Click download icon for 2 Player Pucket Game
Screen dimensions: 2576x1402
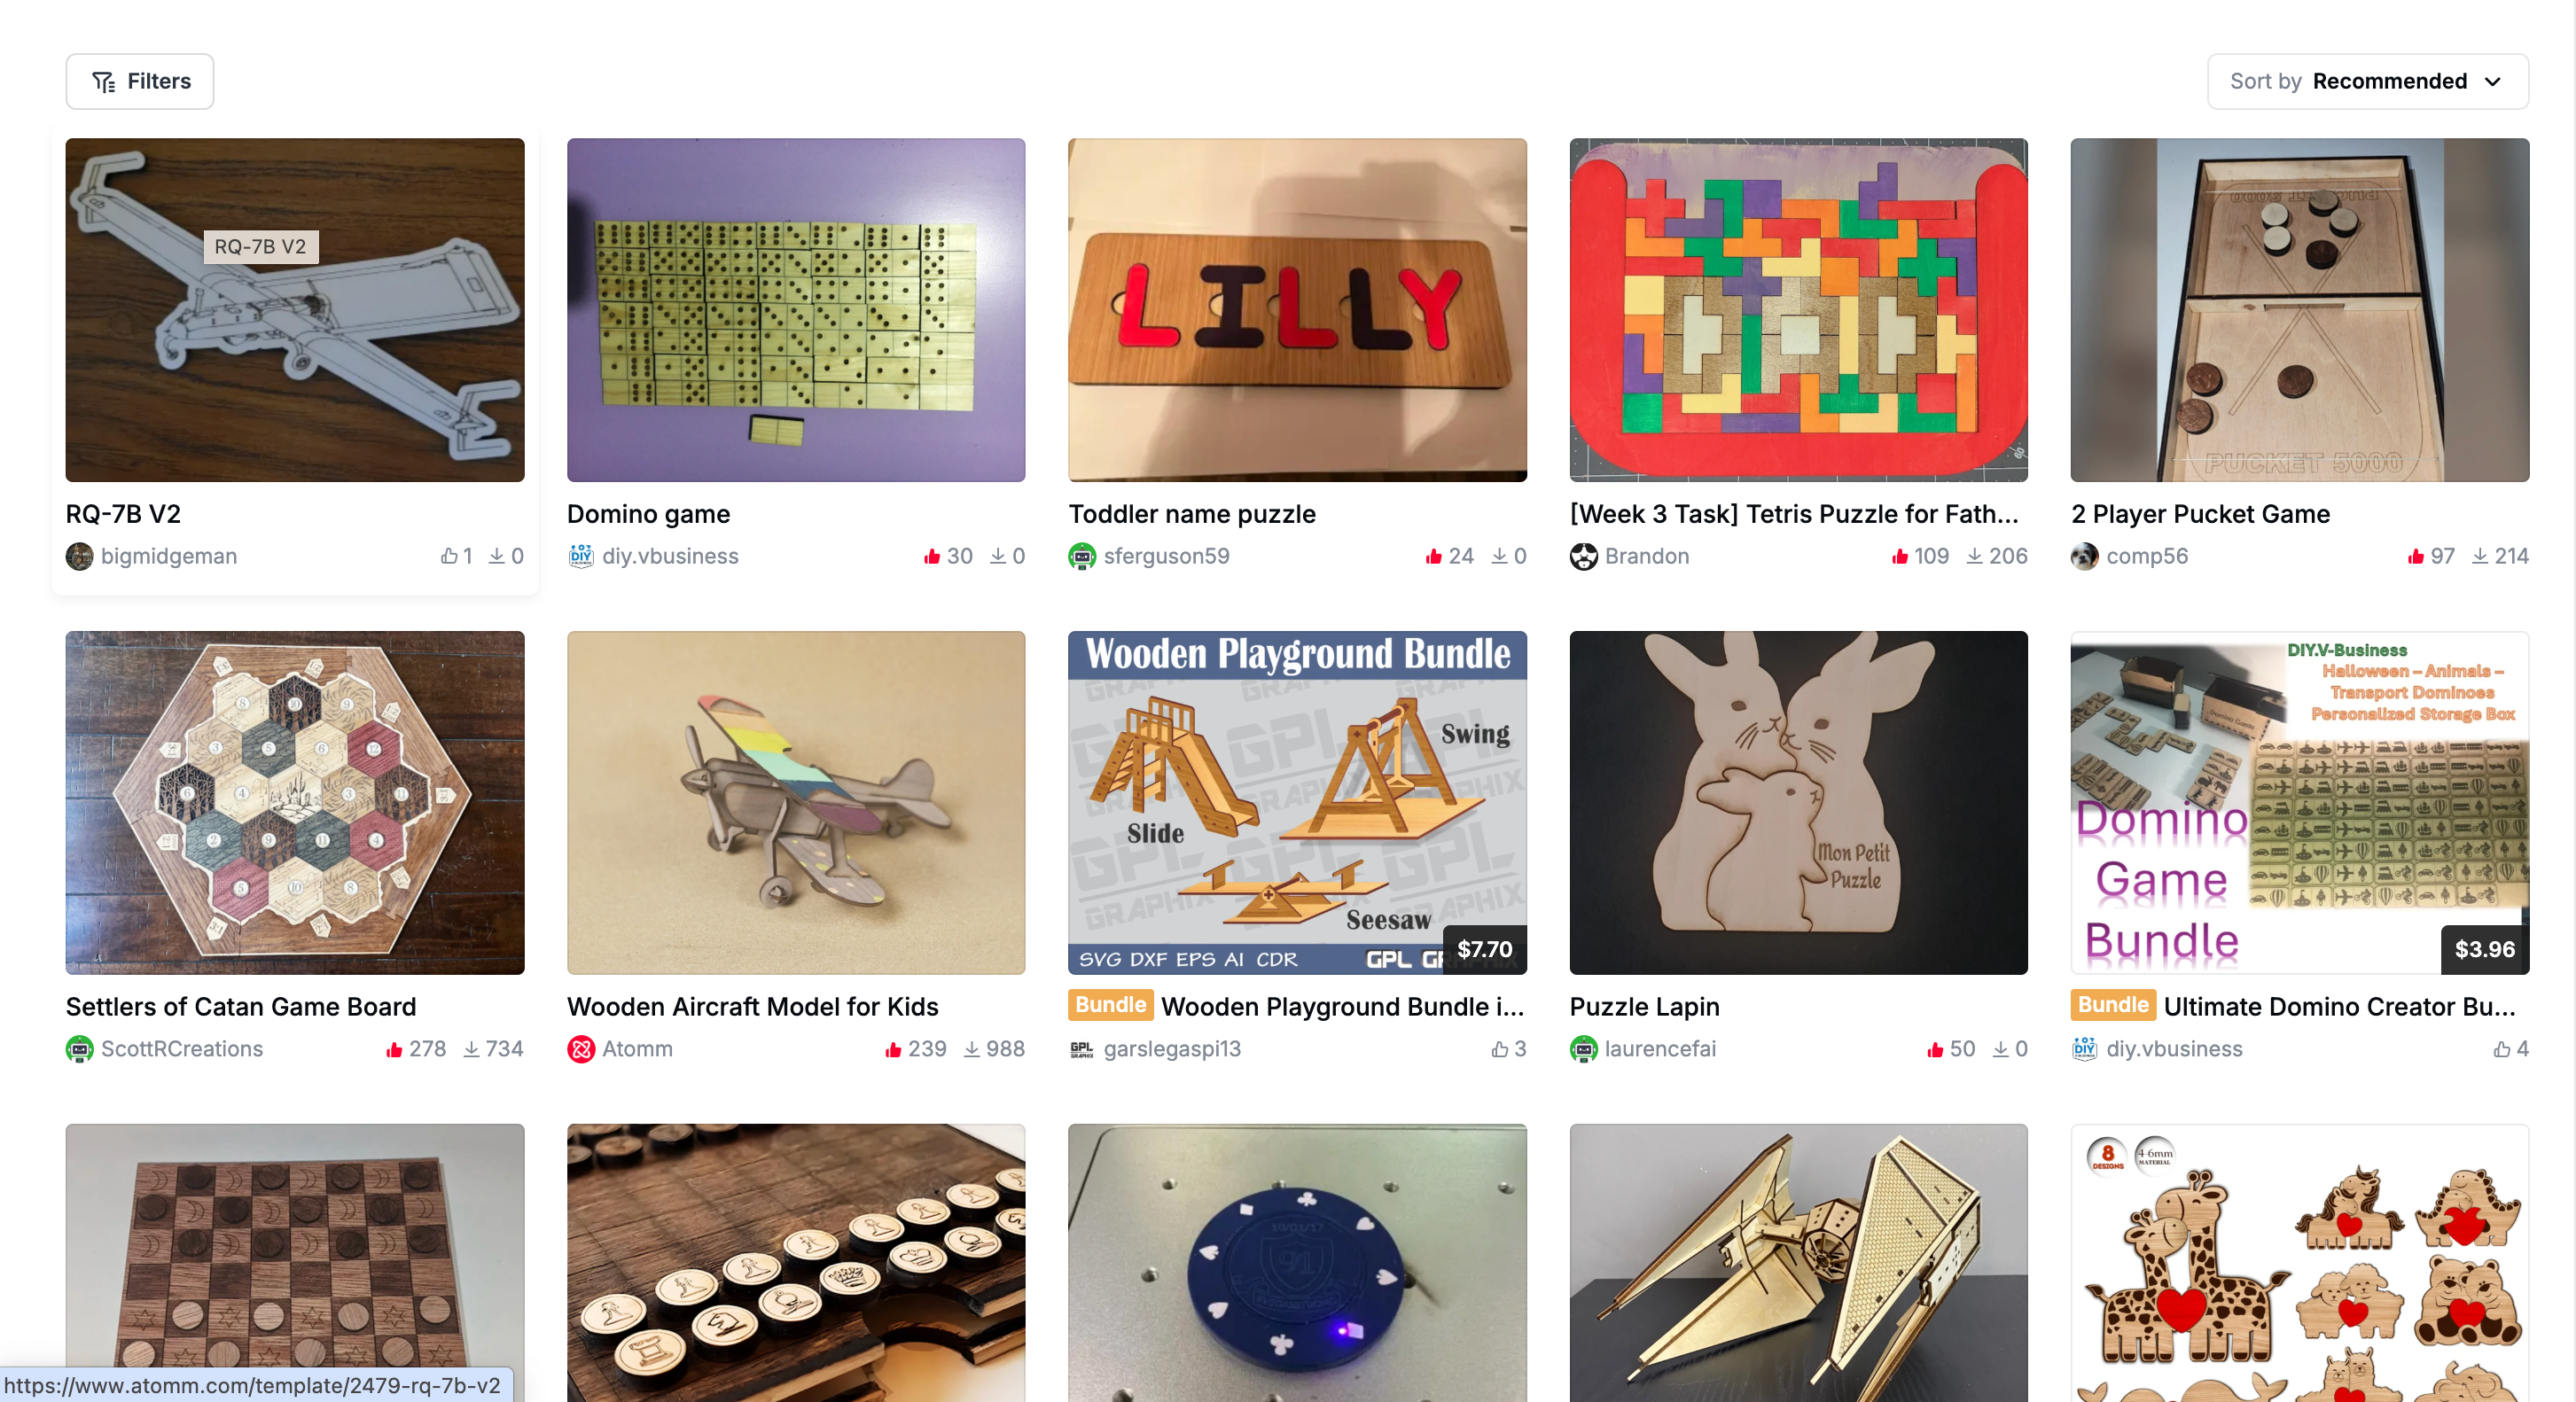(x=2479, y=556)
